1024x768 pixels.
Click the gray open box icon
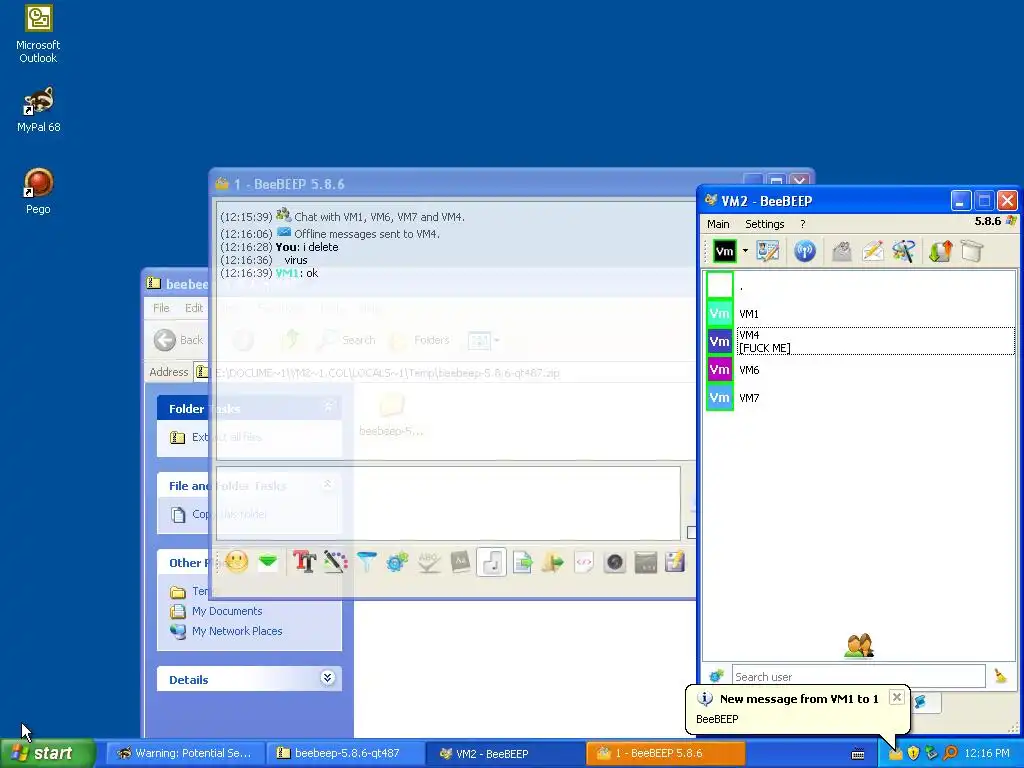972,251
